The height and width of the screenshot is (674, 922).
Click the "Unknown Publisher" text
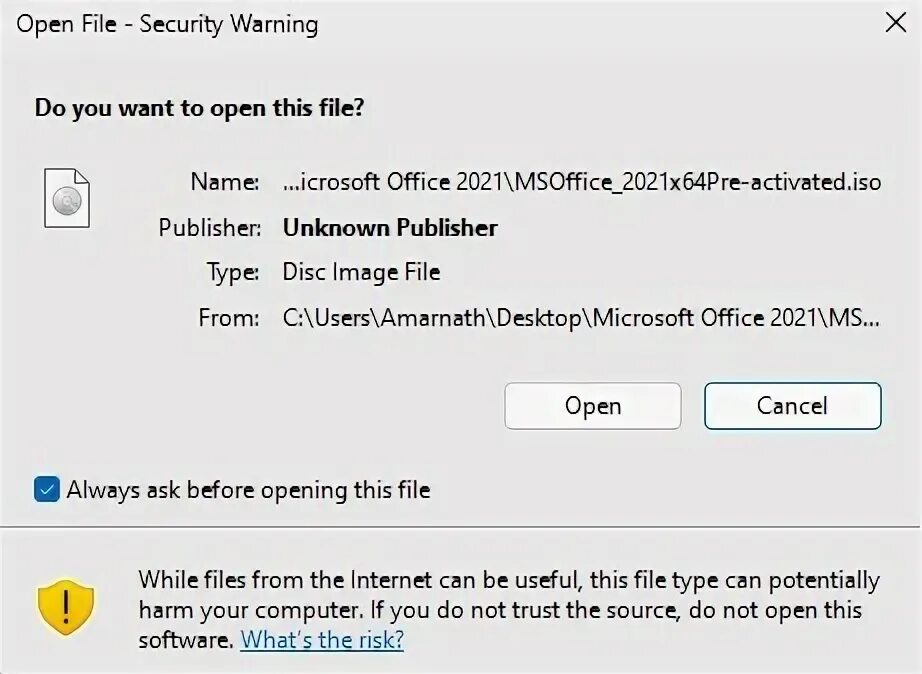click(390, 227)
